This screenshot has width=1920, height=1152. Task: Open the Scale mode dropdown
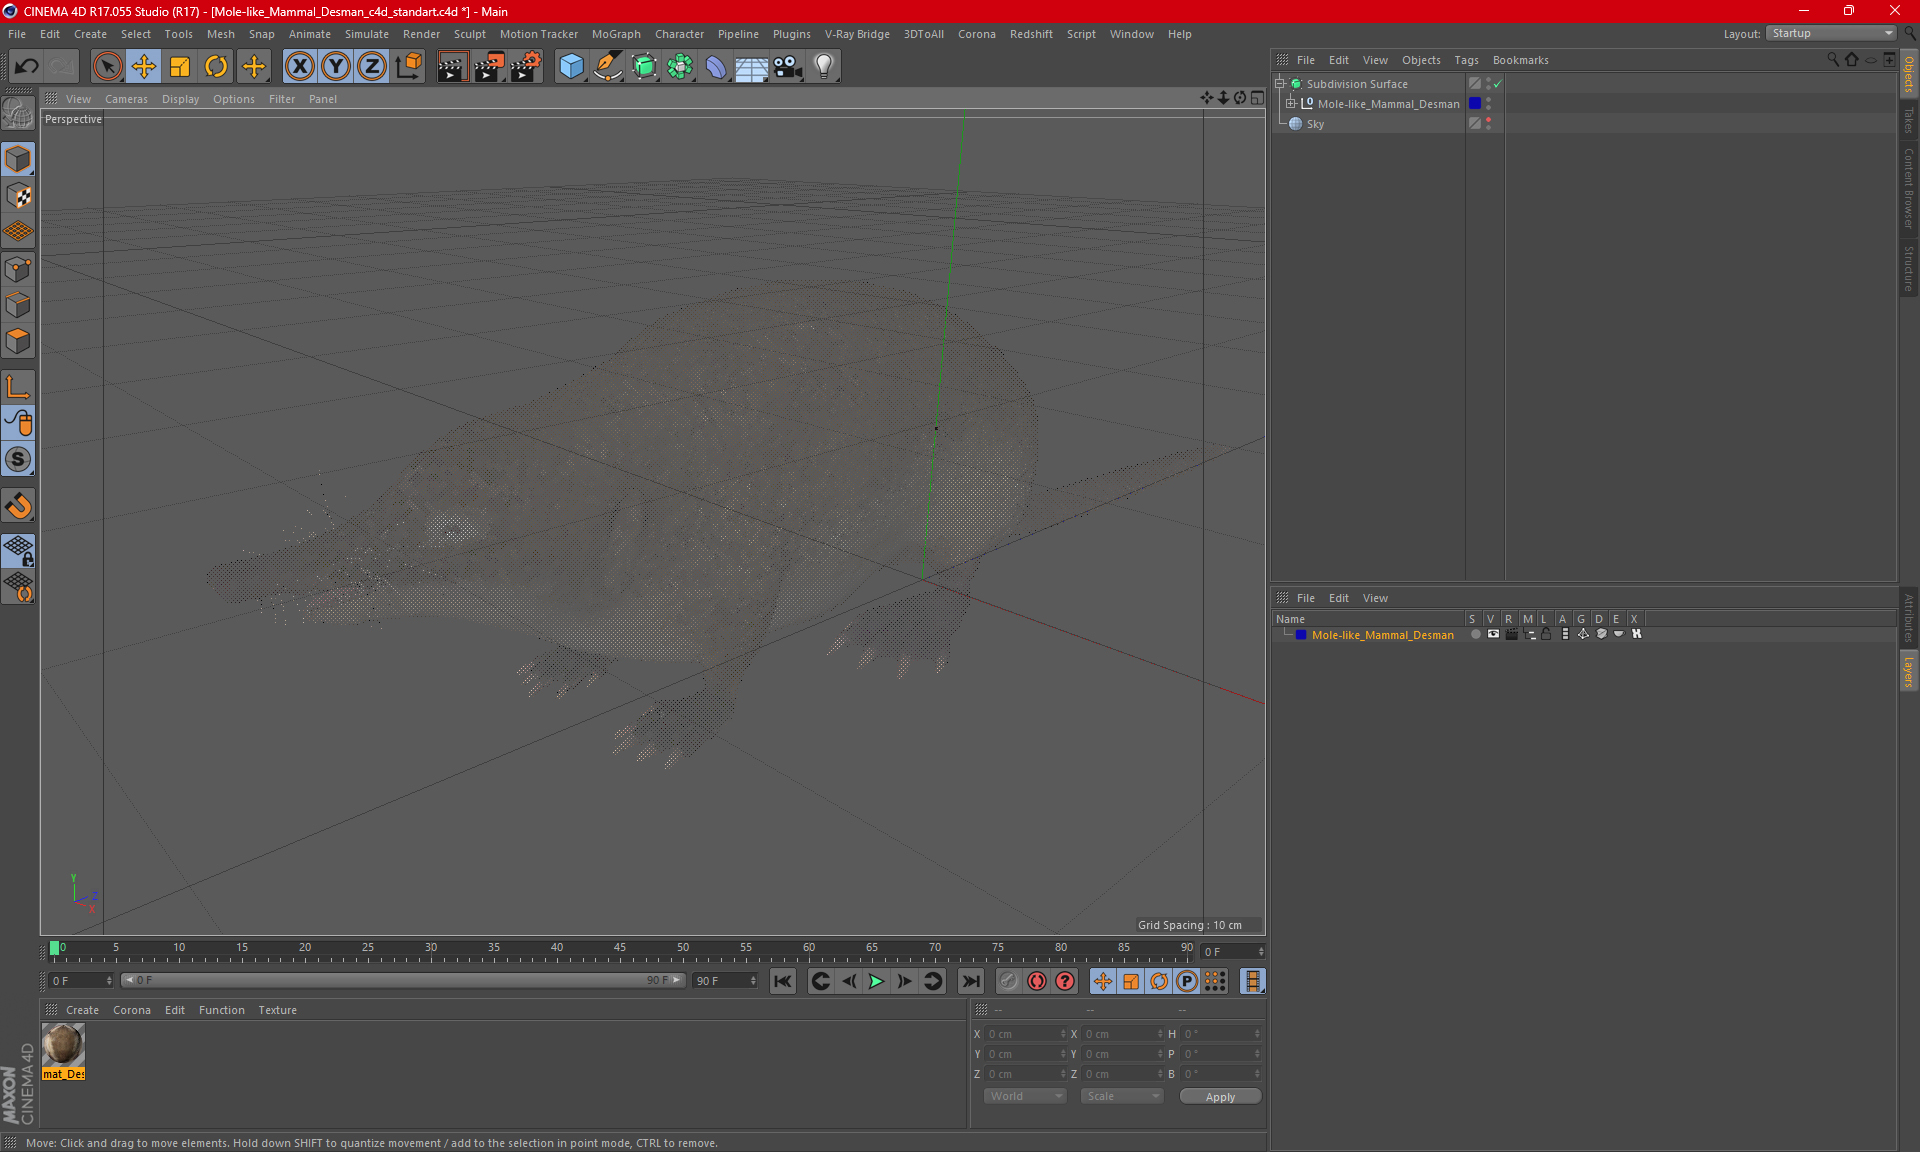tap(1122, 1096)
